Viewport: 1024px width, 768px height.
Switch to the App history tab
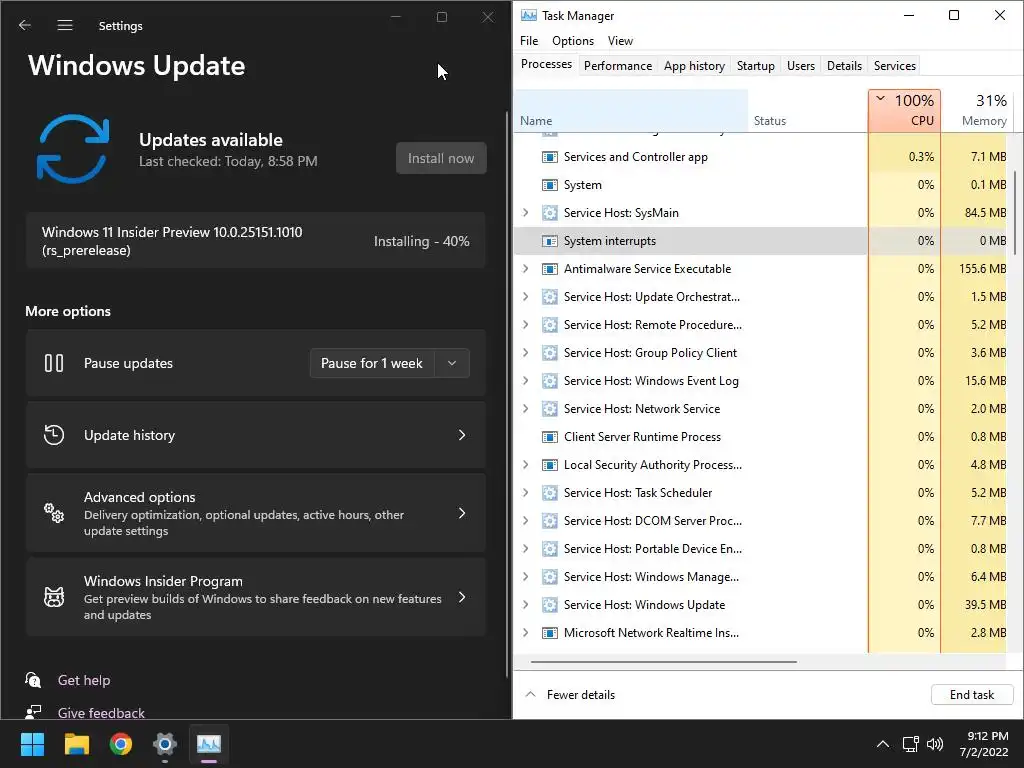[694, 65]
